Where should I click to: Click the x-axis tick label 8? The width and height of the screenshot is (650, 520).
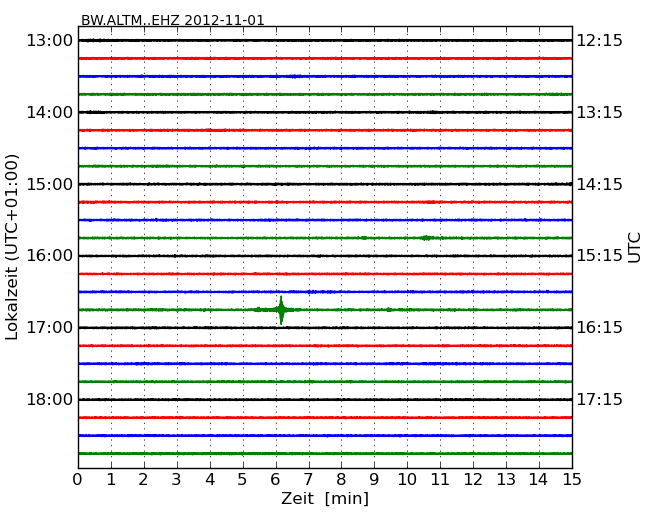click(x=341, y=479)
